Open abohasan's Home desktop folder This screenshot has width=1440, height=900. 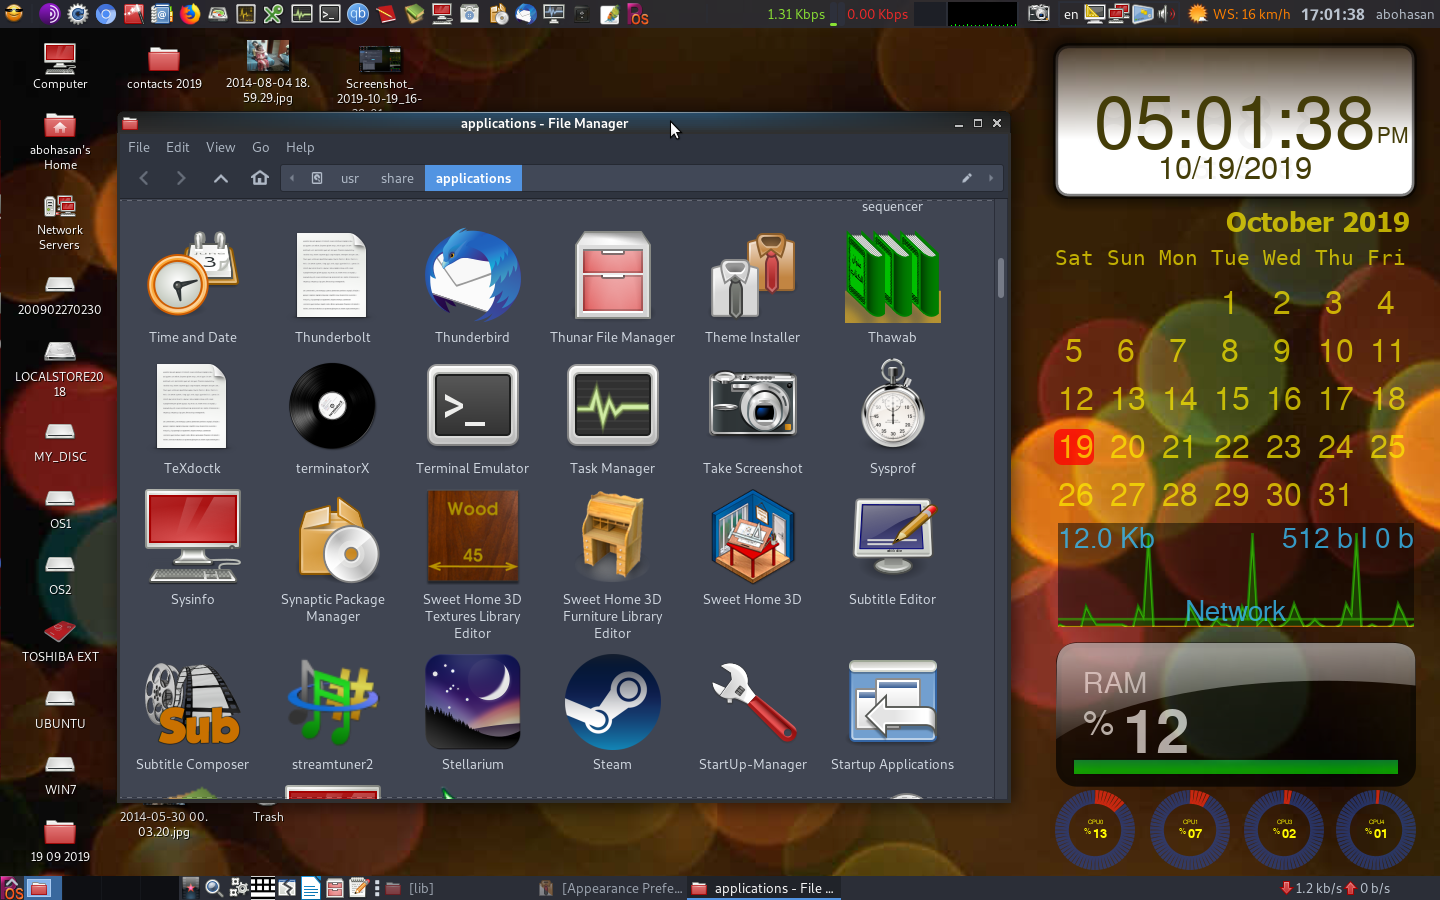click(x=60, y=126)
